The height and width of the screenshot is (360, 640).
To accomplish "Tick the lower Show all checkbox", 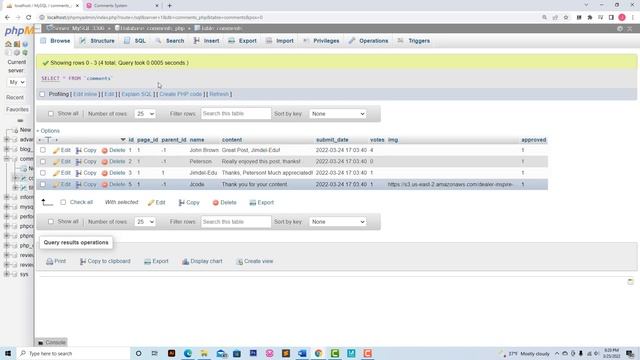I will tap(51, 222).
